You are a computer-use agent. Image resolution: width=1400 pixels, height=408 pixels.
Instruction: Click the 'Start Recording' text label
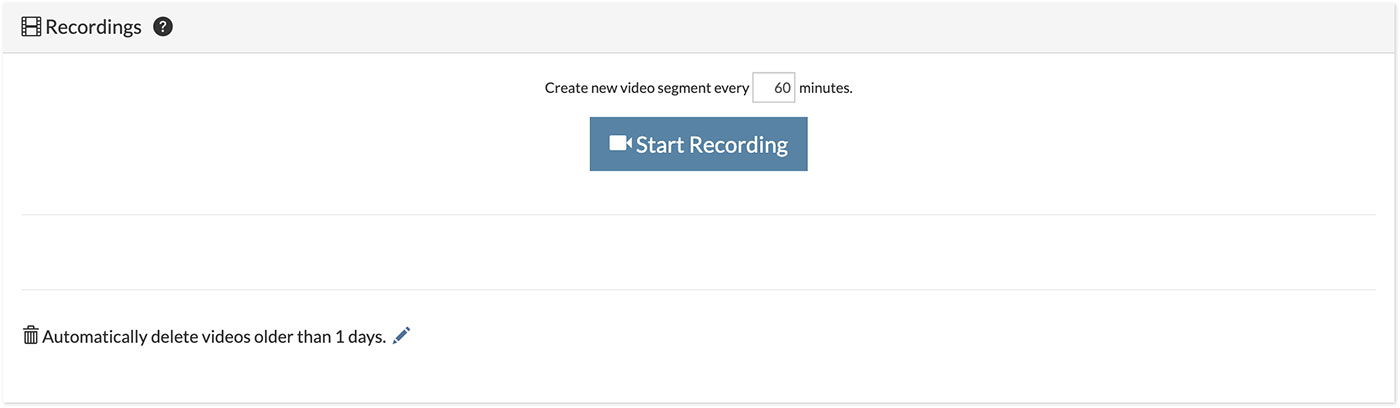click(x=711, y=145)
